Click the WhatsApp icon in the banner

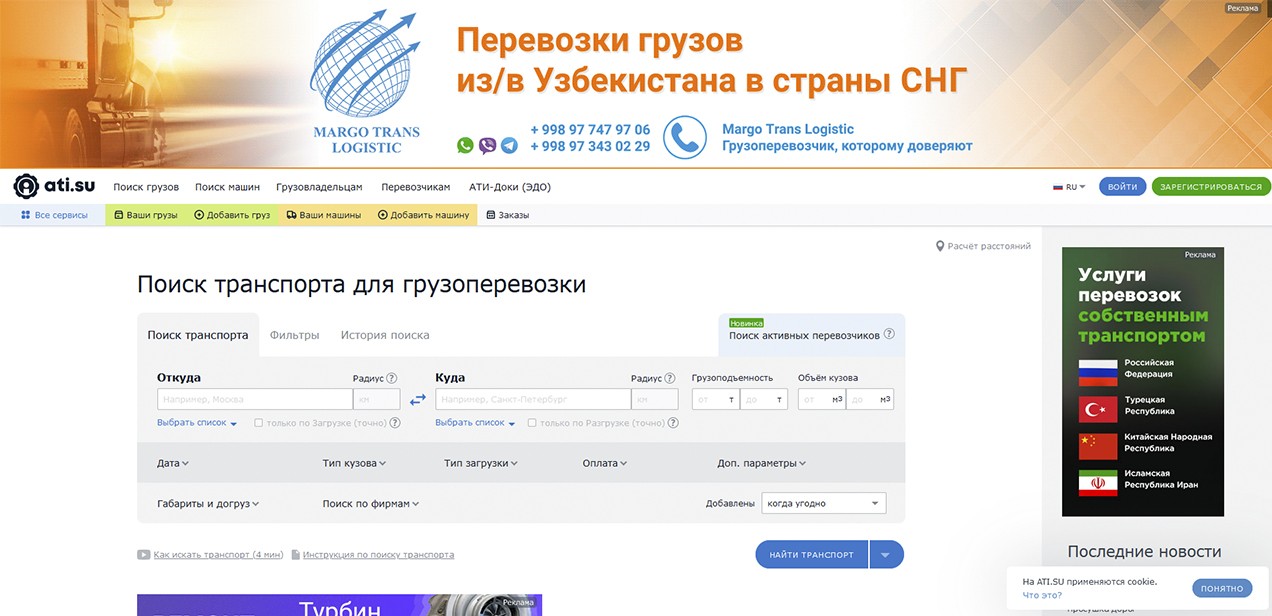(x=465, y=146)
